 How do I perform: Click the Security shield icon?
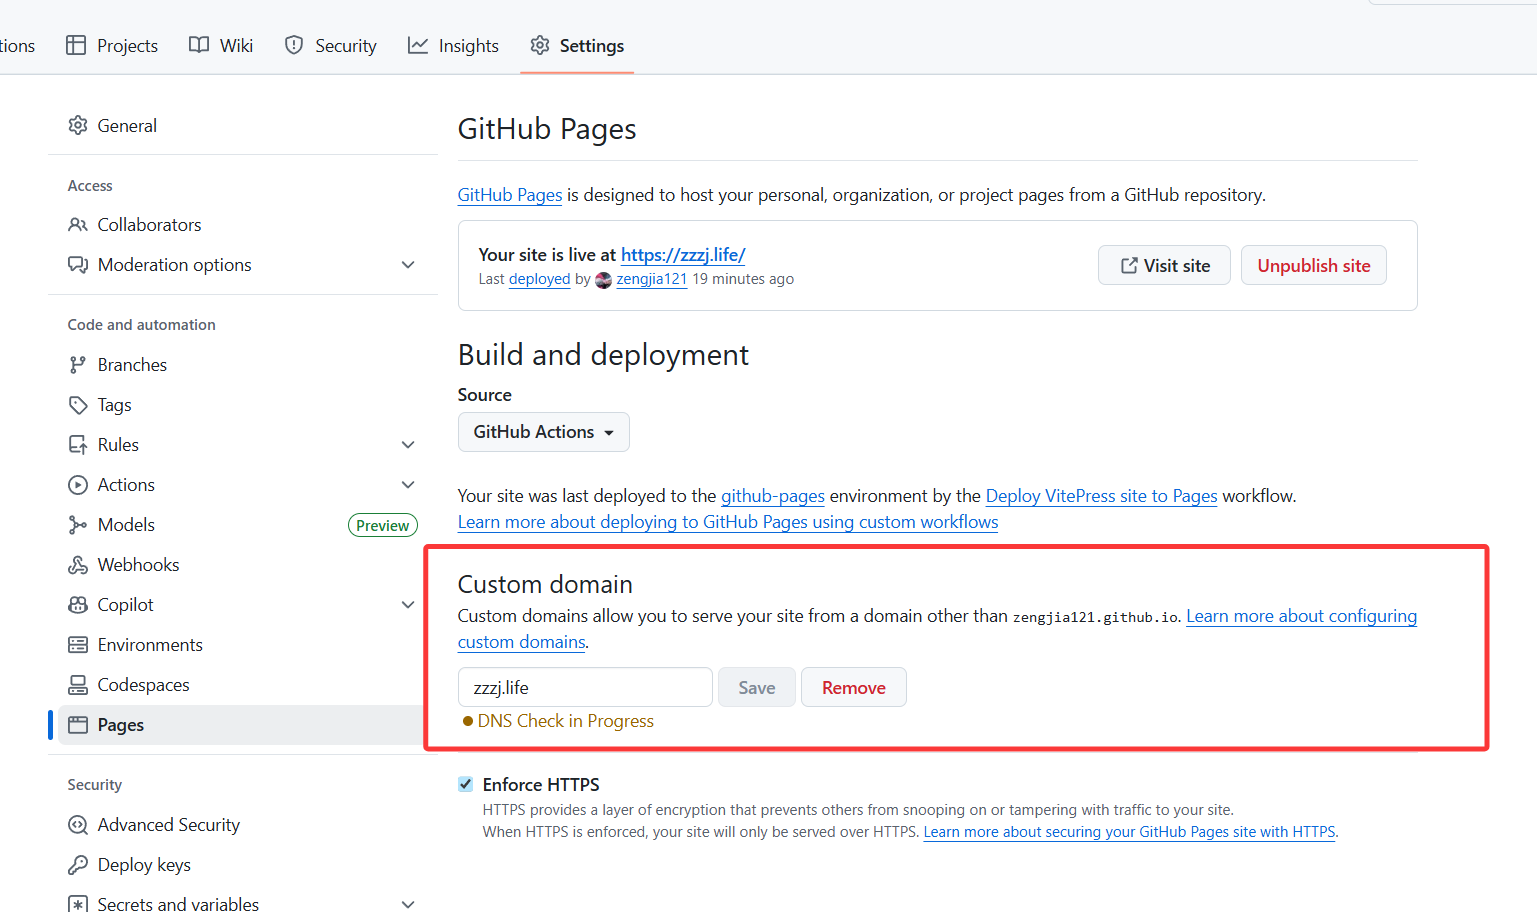coord(294,45)
